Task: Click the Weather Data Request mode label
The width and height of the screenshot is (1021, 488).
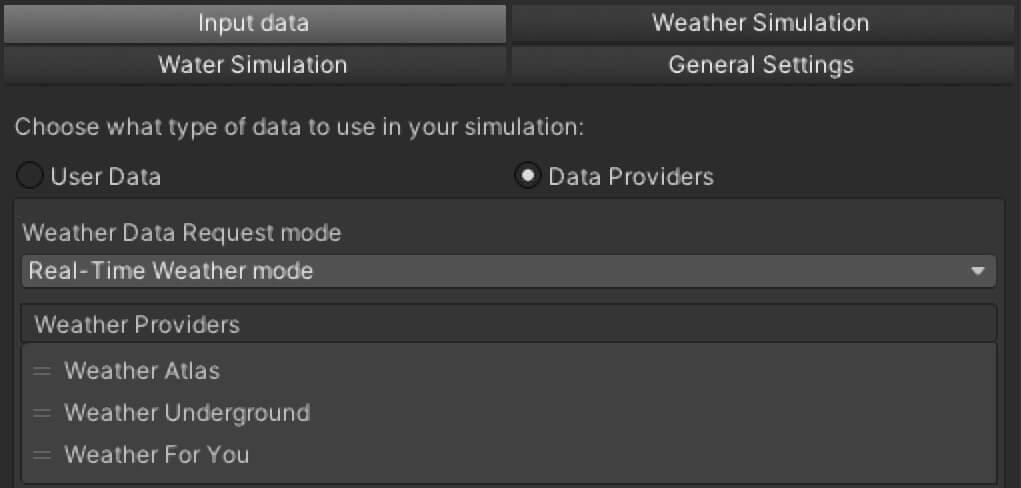Action: [x=181, y=233]
